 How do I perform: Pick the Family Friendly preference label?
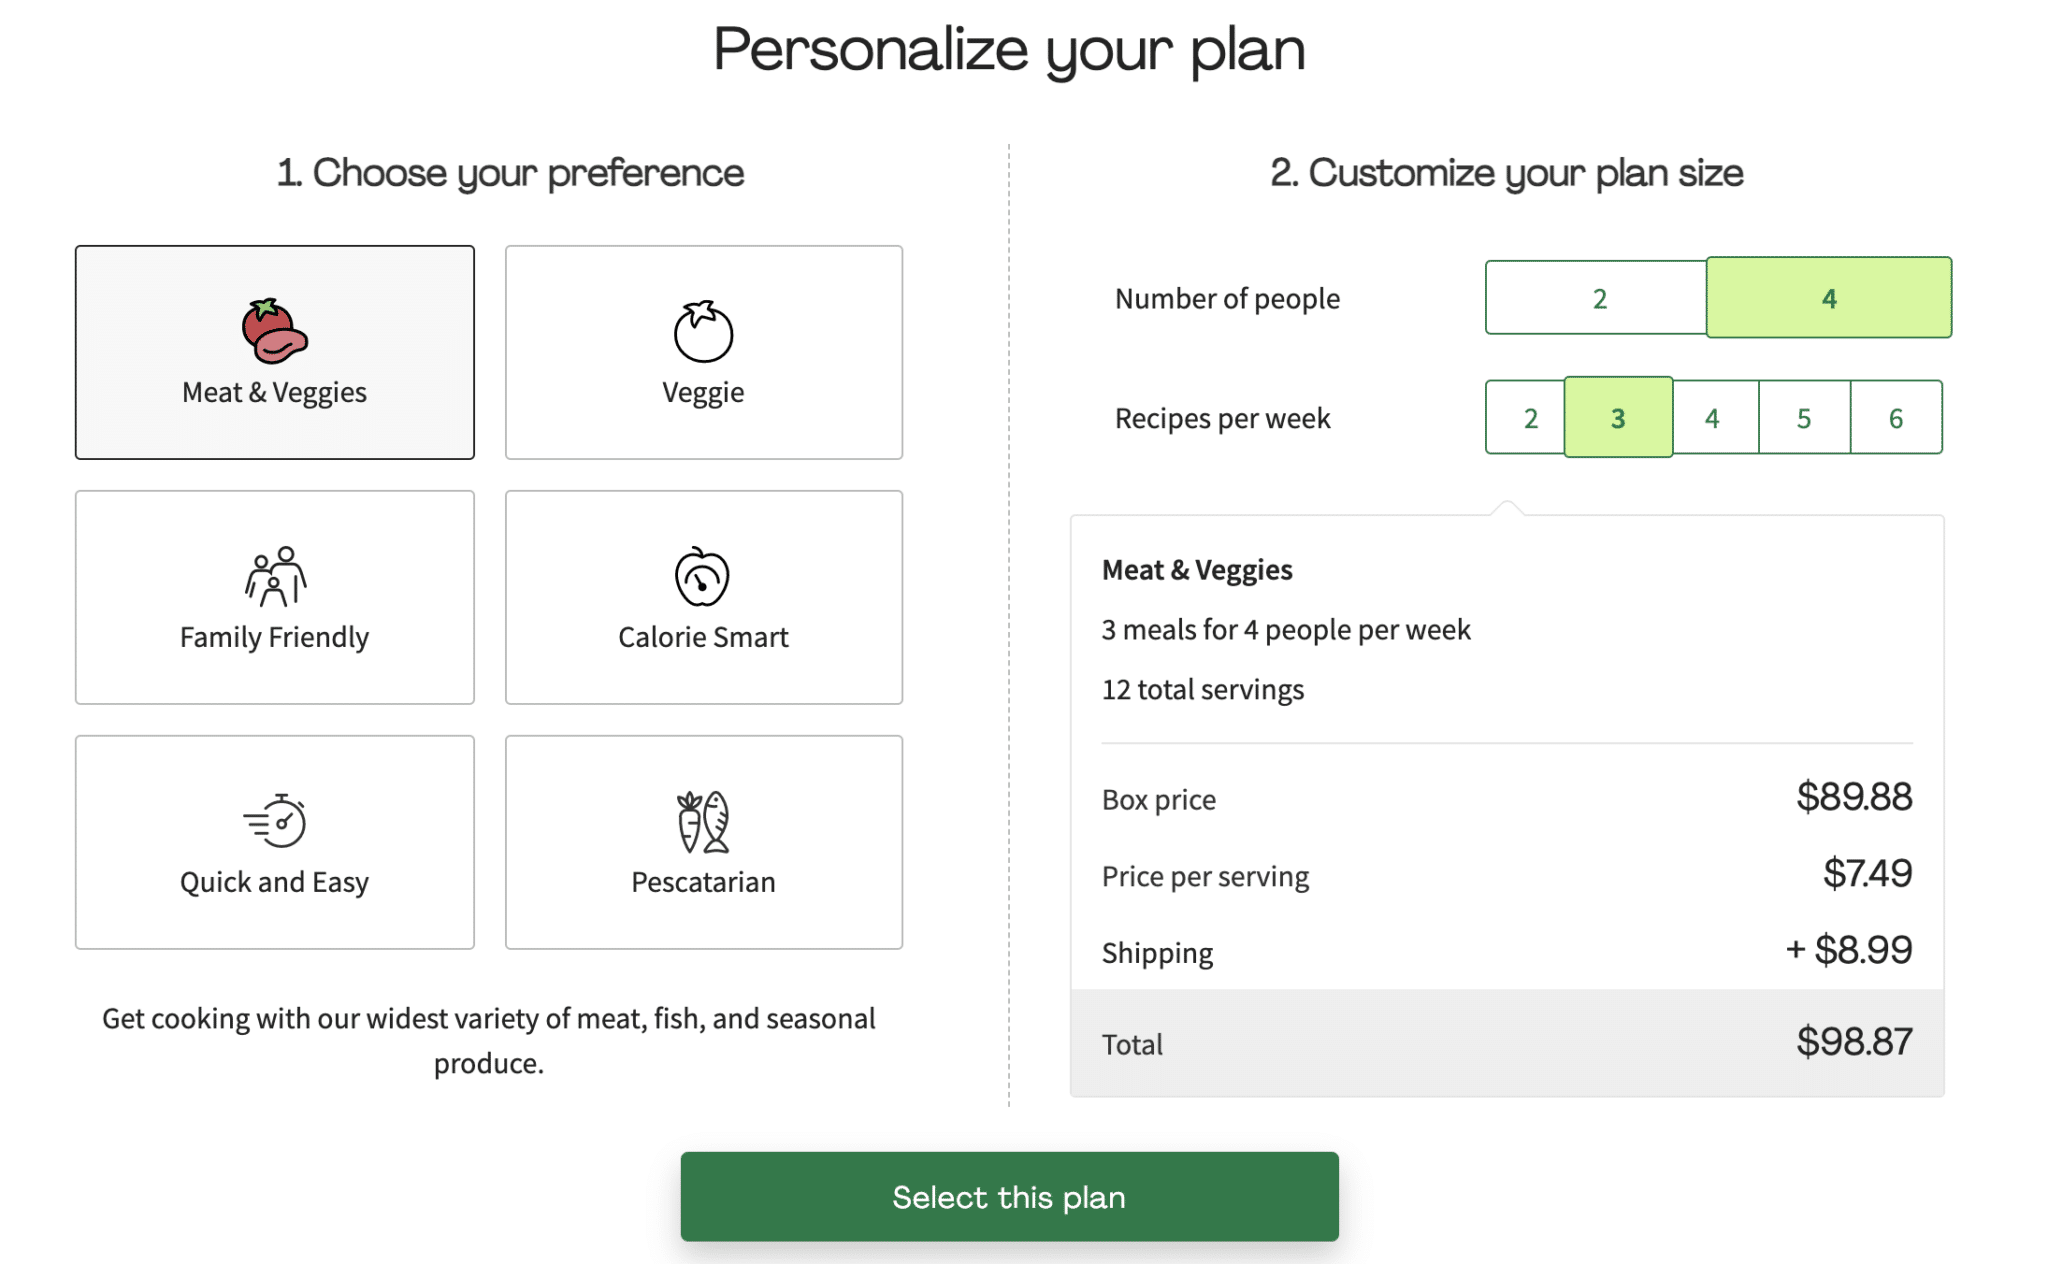[274, 637]
